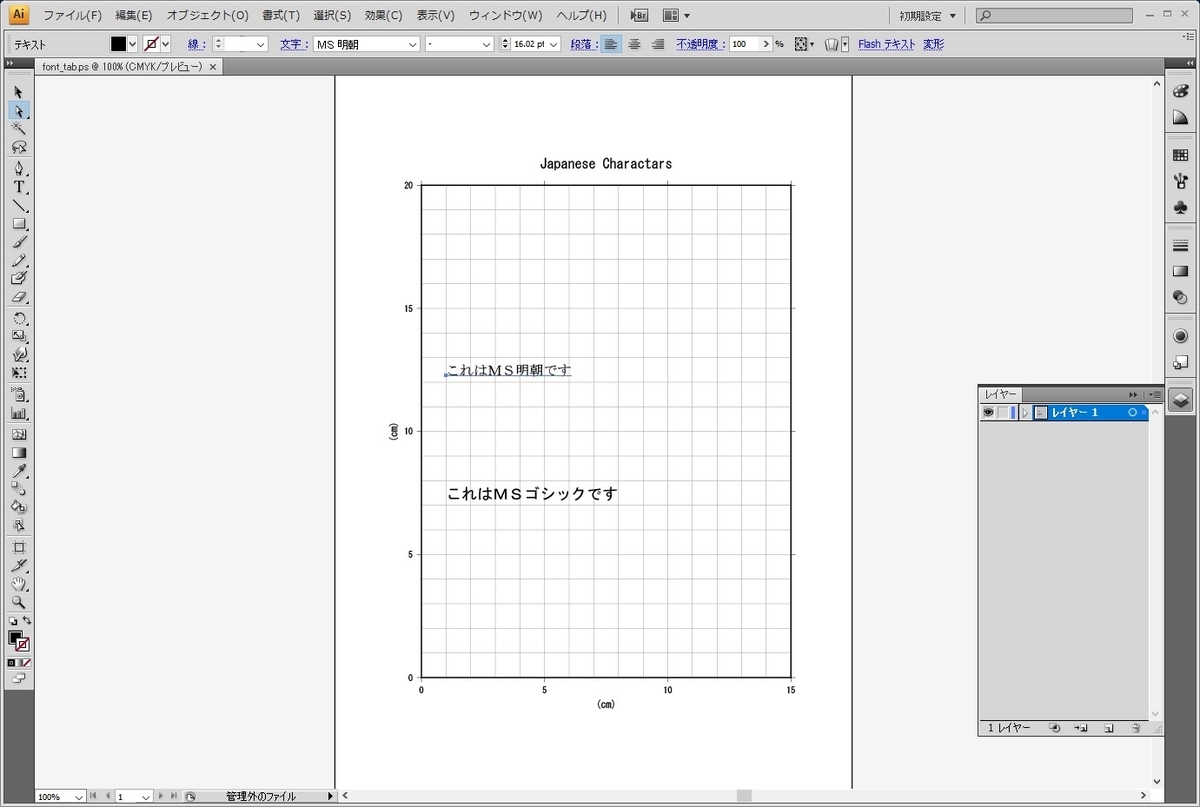Expand レイヤー 1 disclosure triangle

1025,412
